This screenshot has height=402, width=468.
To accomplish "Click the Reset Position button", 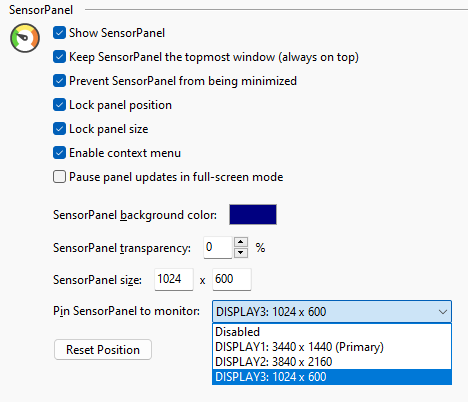I will pyautogui.click(x=103, y=350).
